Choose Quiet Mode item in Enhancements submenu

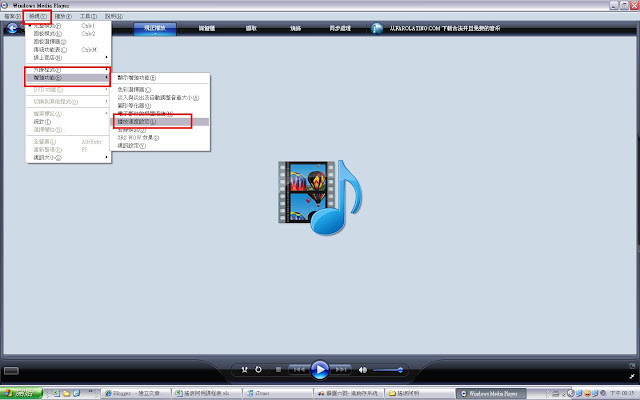coord(160,130)
